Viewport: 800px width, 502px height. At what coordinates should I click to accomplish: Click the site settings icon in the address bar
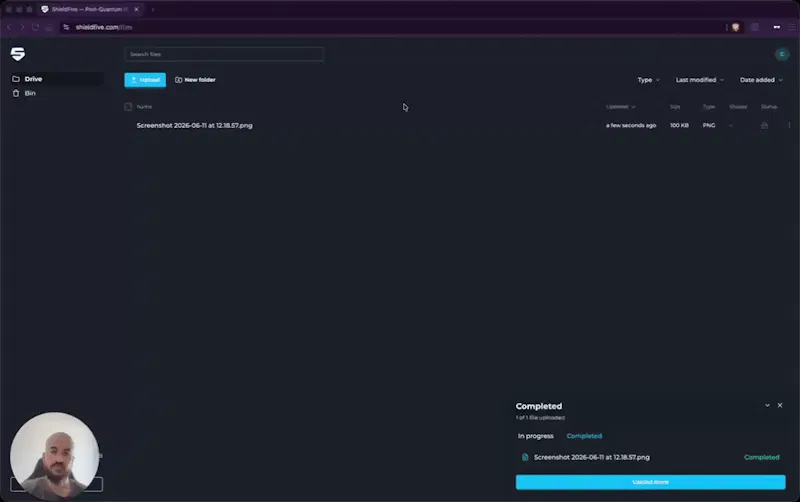[66, 27]
